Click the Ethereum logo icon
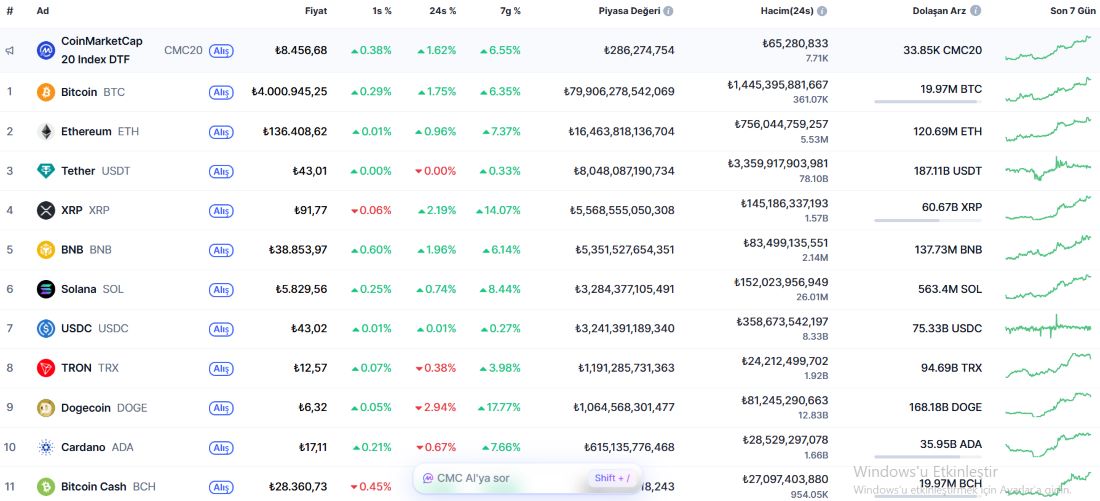 (x=46, y=132)
